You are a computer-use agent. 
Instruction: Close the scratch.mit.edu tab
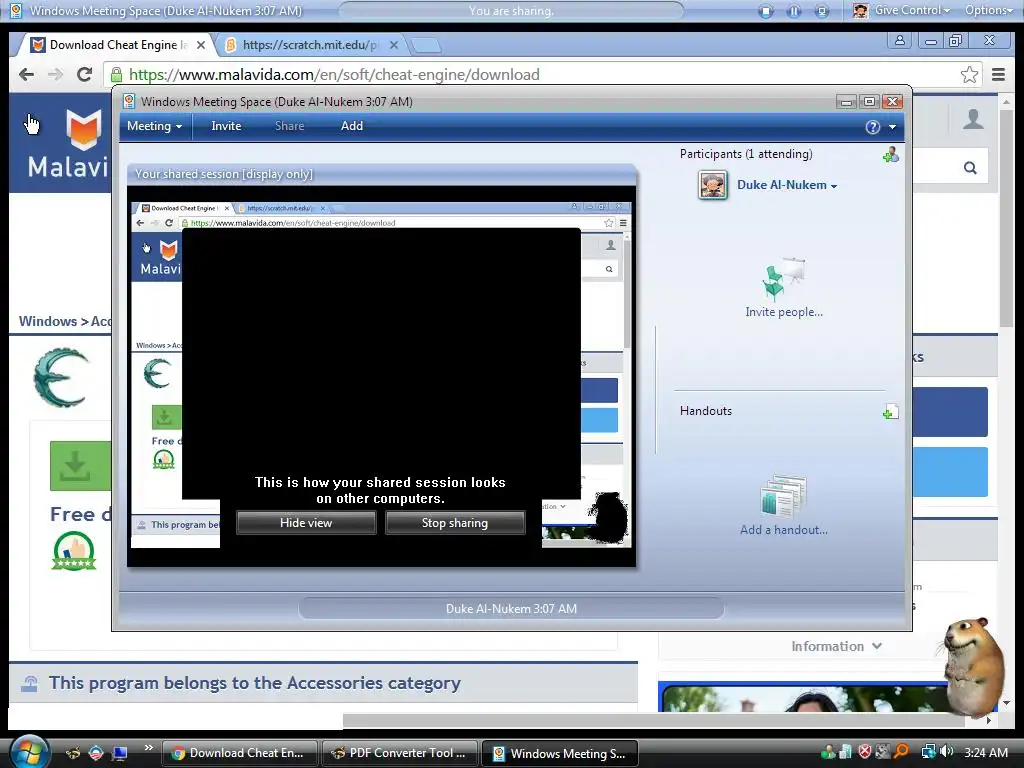(394, 45)
